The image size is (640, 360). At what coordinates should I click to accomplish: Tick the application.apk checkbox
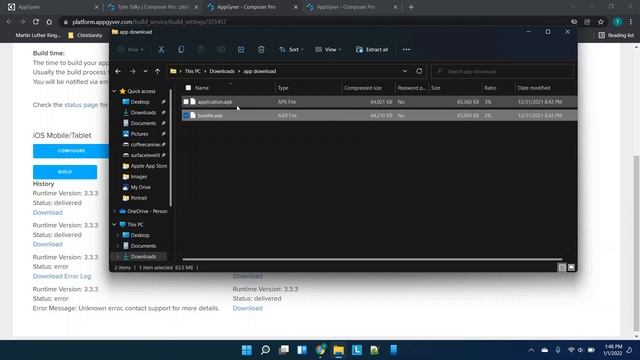pos(186,102)
